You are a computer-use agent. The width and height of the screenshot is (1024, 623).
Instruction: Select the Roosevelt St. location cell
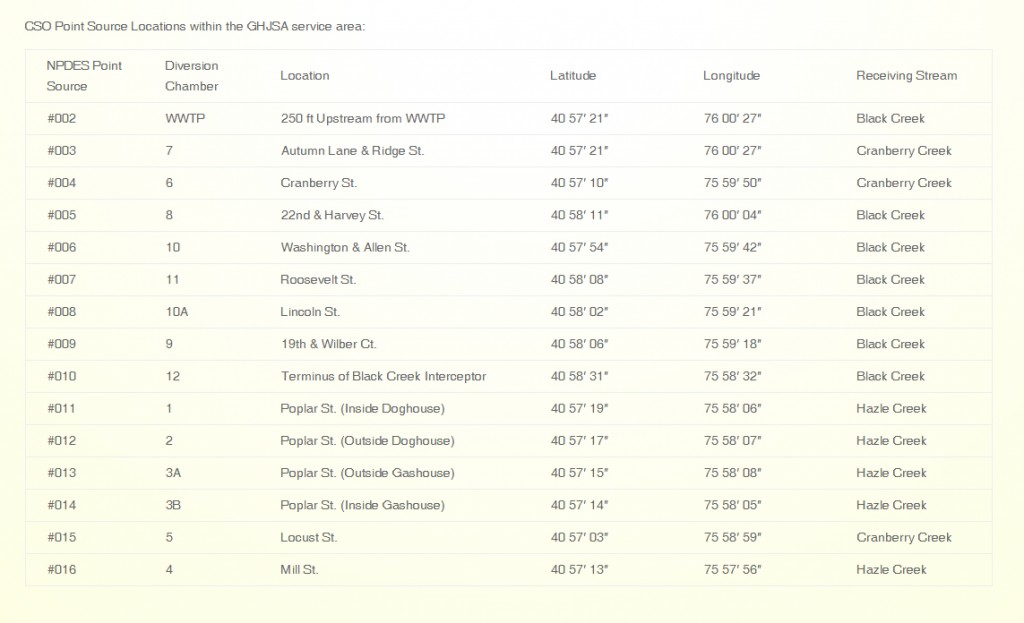(x=318, y=280)
